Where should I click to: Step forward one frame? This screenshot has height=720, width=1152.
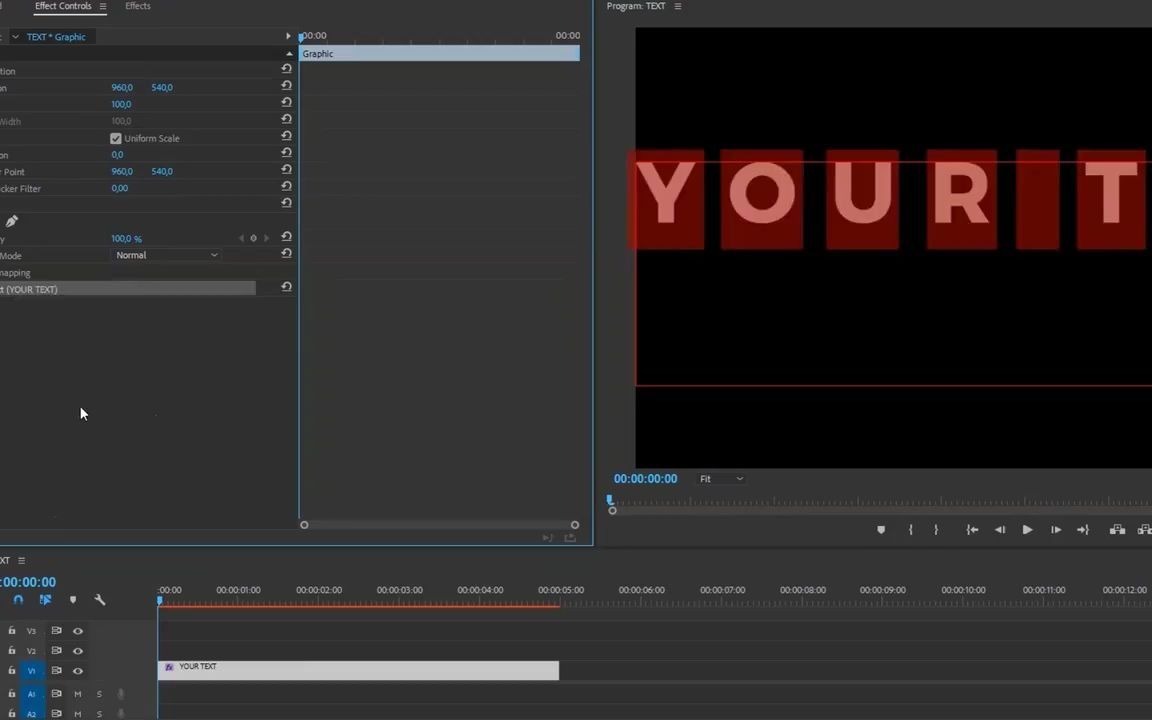coord(1056,530)
